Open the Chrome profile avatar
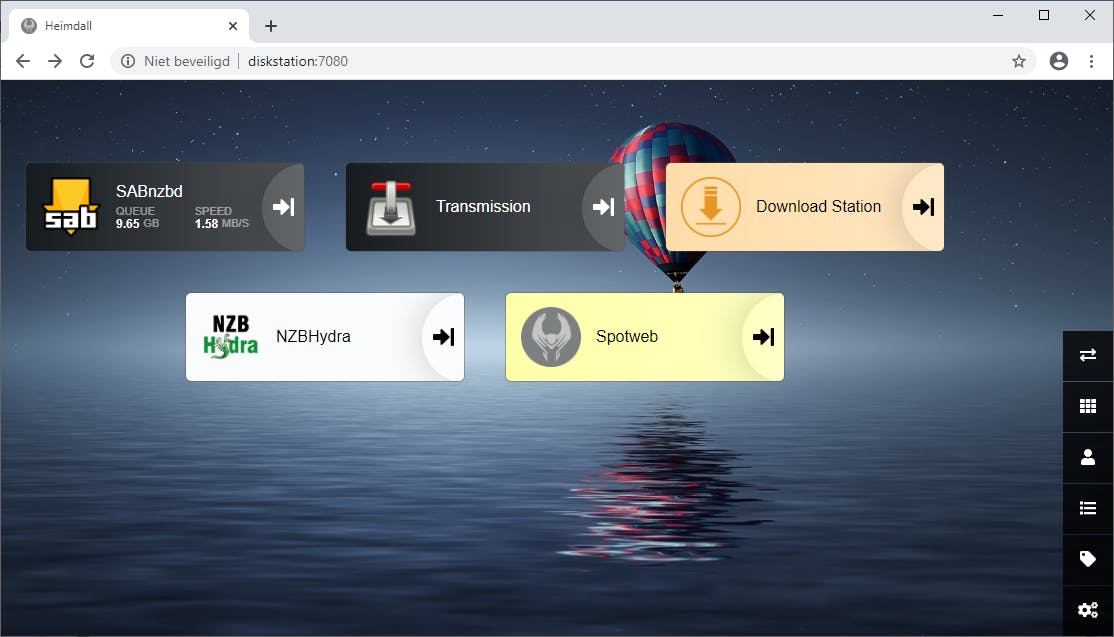 (1058, 61)
